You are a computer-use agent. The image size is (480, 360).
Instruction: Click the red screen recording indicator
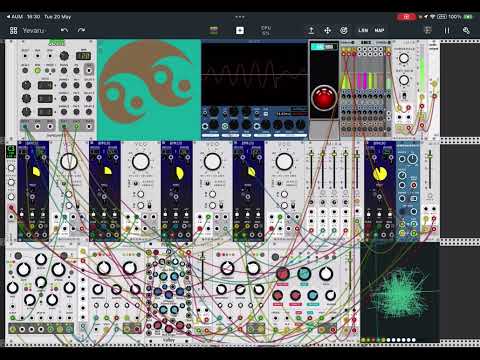(x=406, y=16)
